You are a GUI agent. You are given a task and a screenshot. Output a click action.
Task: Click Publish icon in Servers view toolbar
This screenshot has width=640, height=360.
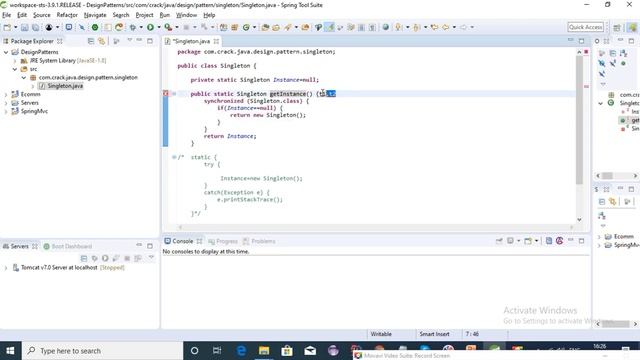[138, 258]
